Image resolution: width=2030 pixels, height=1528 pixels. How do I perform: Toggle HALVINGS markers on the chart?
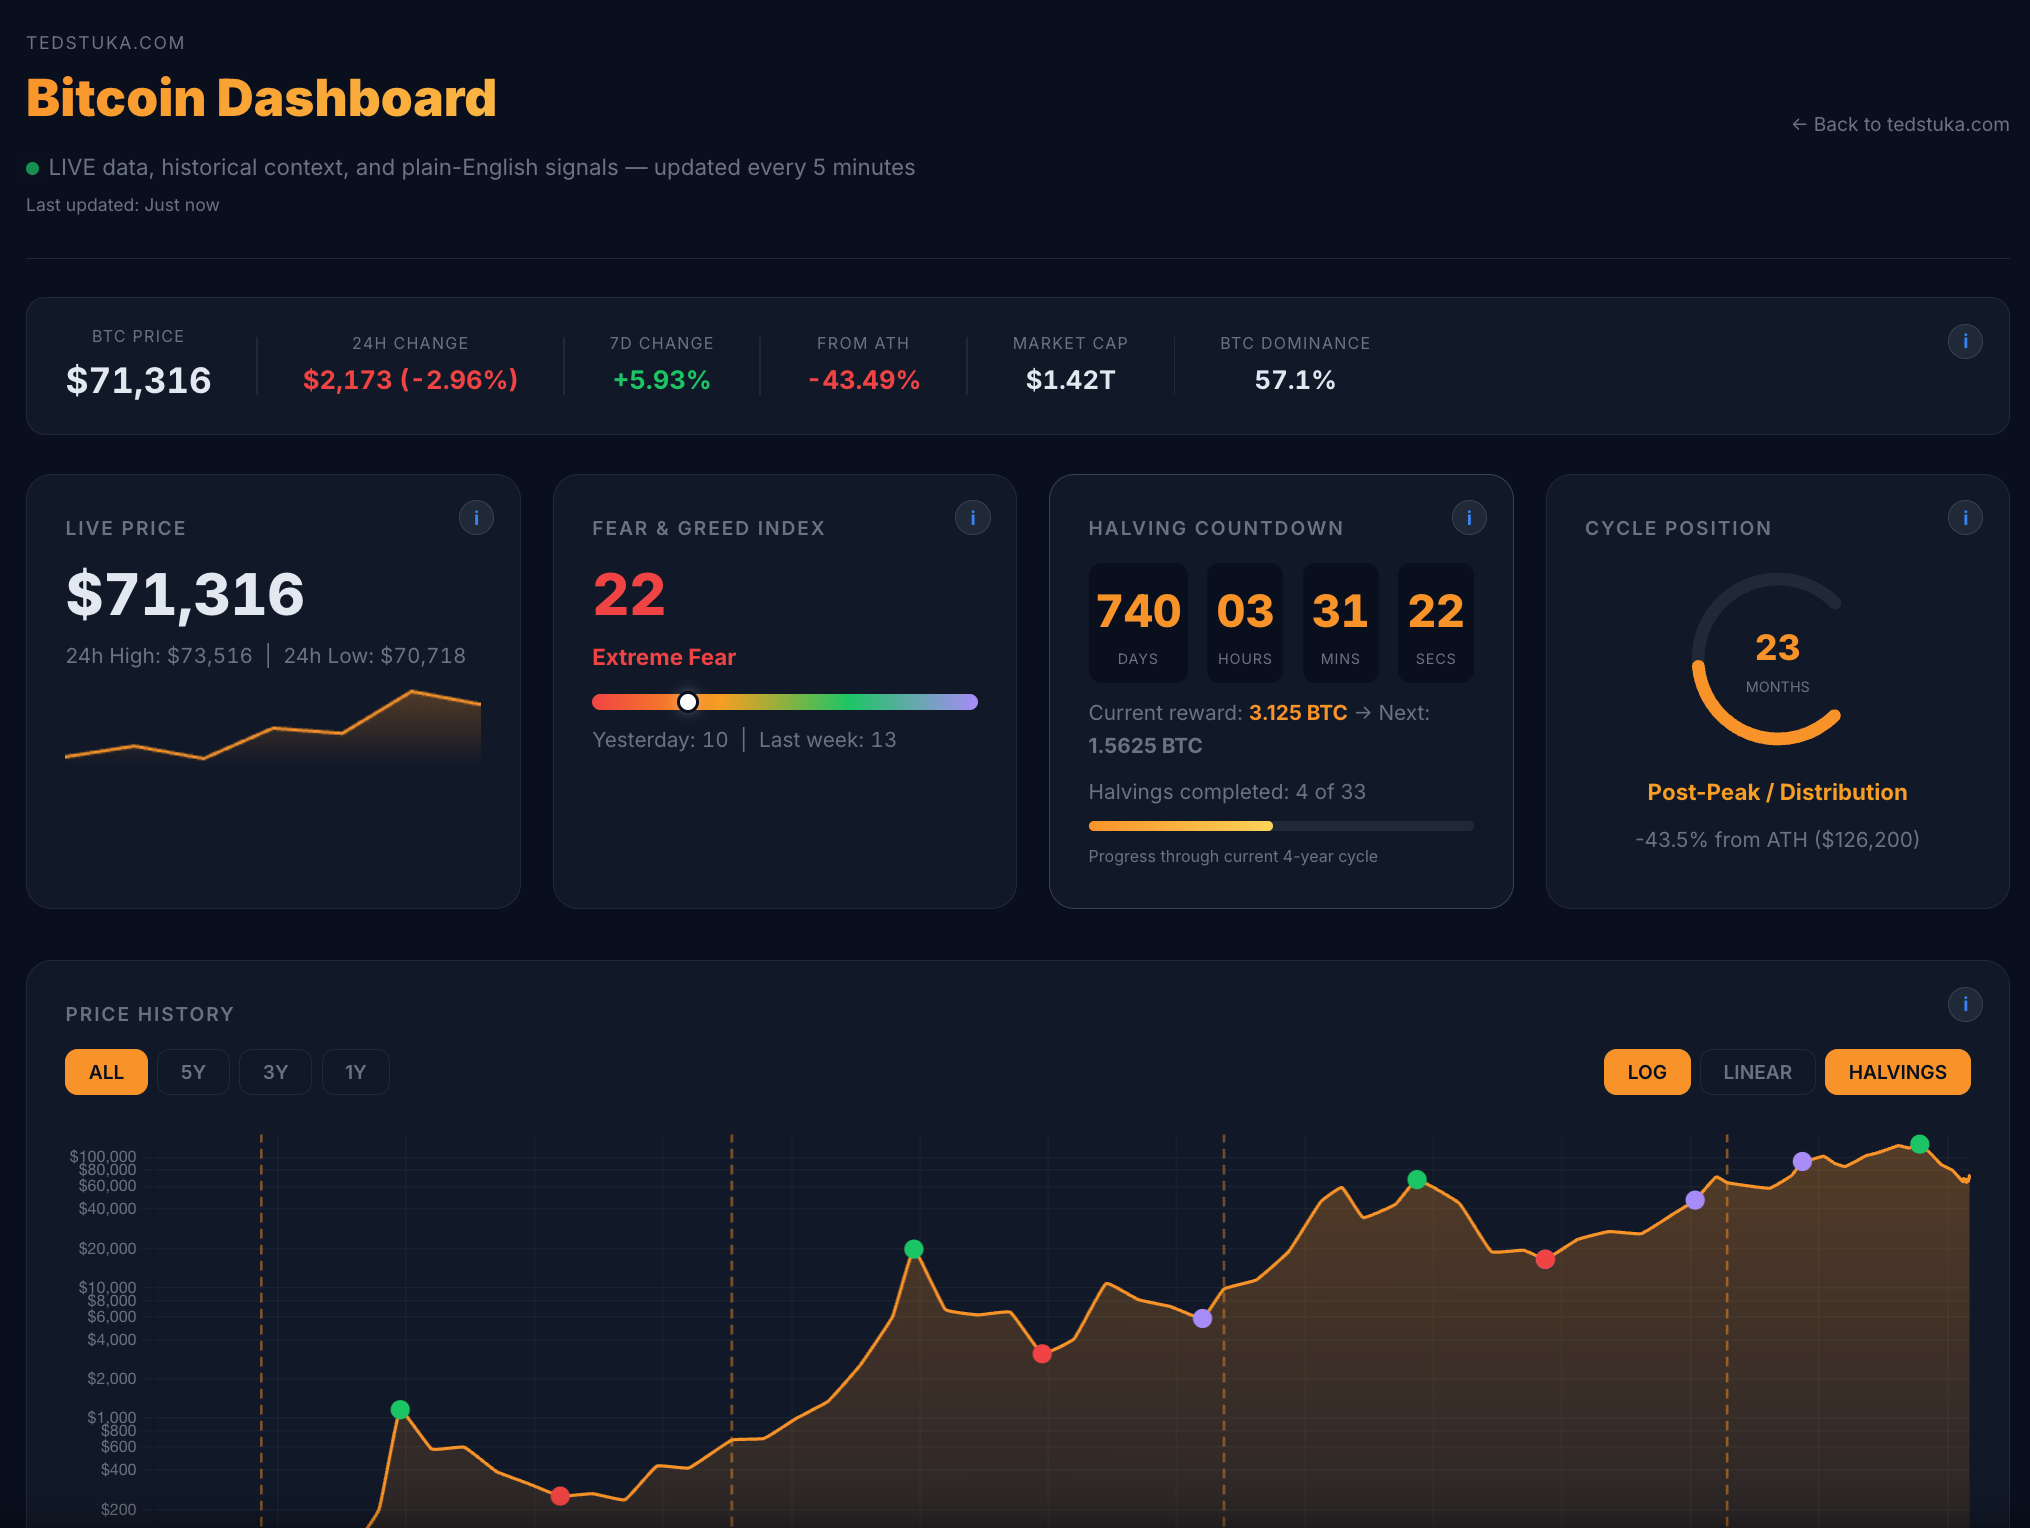click(x=1897, y=1071)
